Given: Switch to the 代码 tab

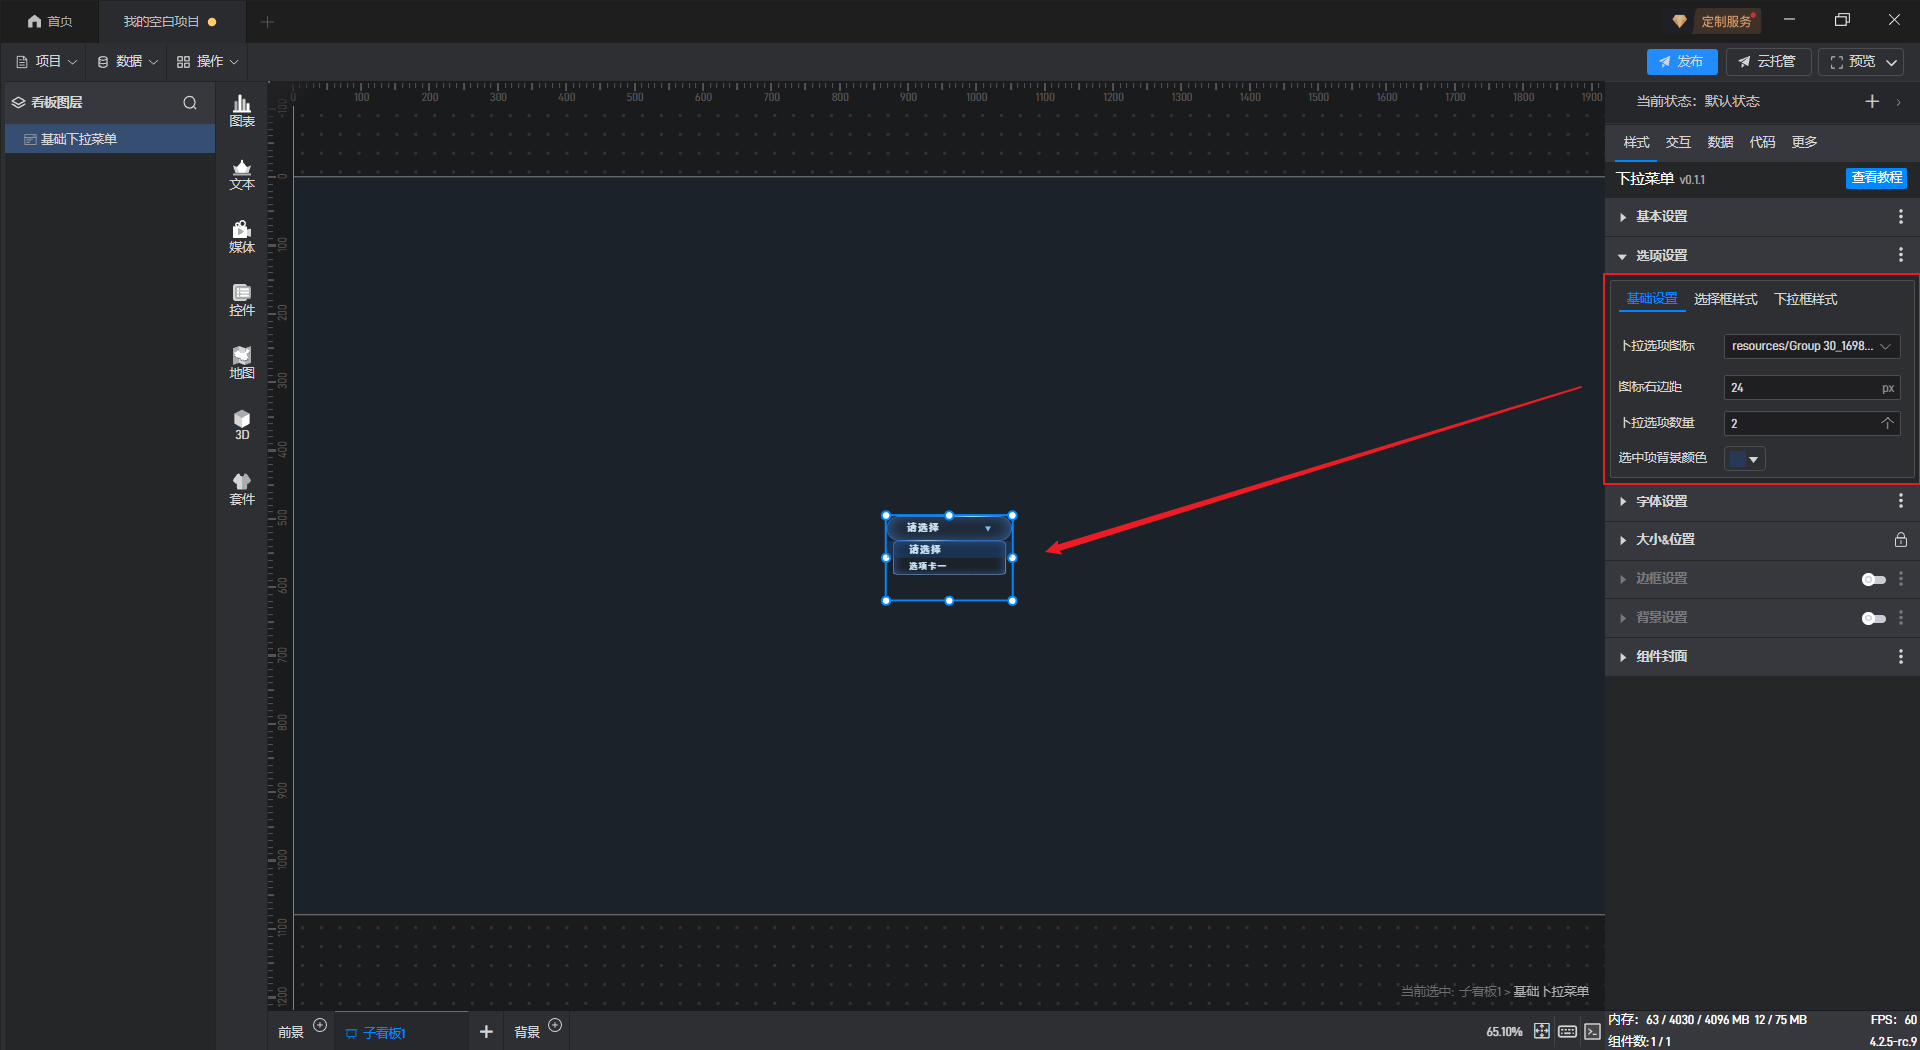Looking at the screenshot, I should [x=1762, y=142].
